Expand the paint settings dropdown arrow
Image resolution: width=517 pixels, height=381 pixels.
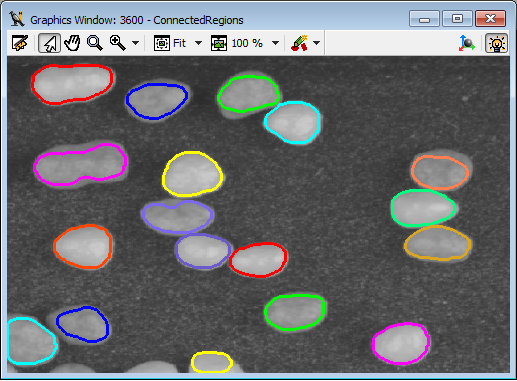click(x=317, y=43)
